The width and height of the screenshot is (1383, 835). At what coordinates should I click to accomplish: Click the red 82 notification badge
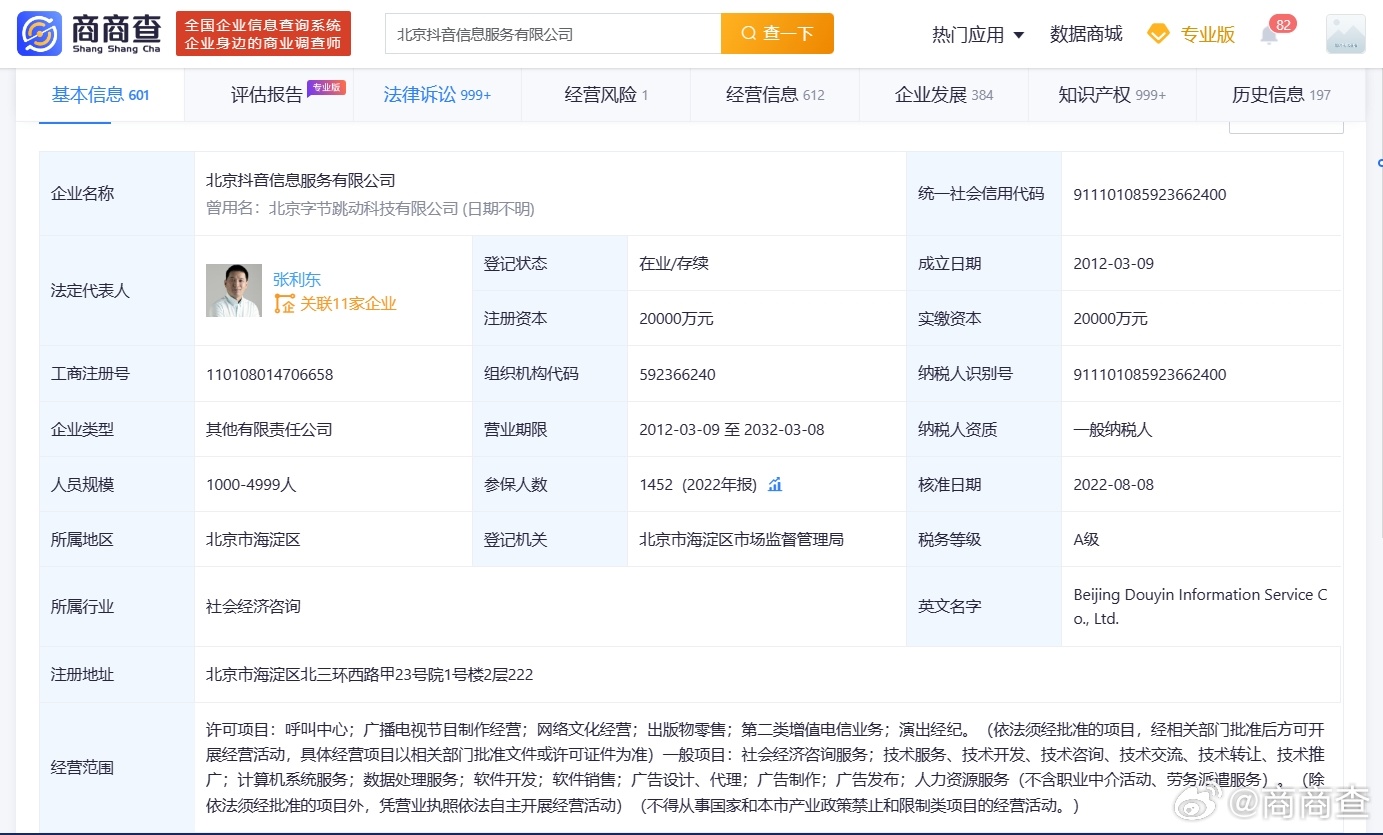(x=1282, y=24)
